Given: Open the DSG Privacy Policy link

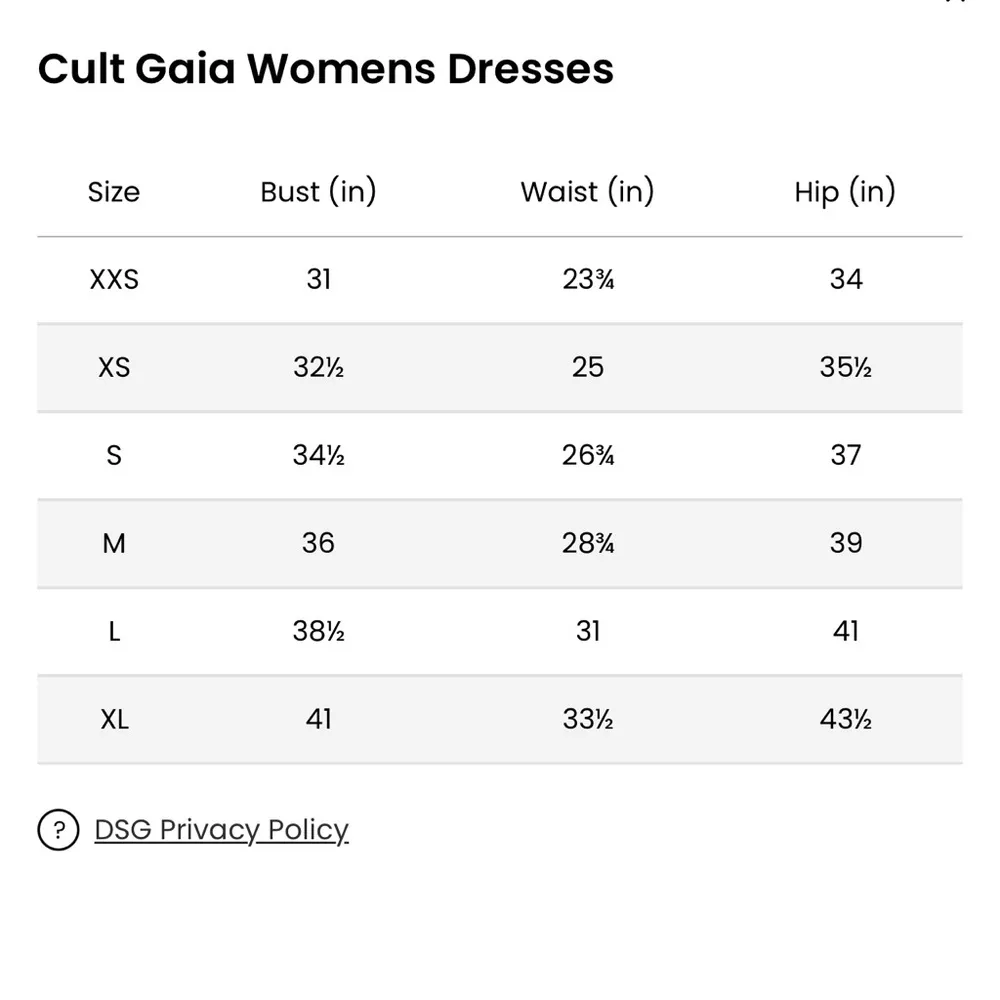Looking at the screenshot, I should (x=221, y=829).
